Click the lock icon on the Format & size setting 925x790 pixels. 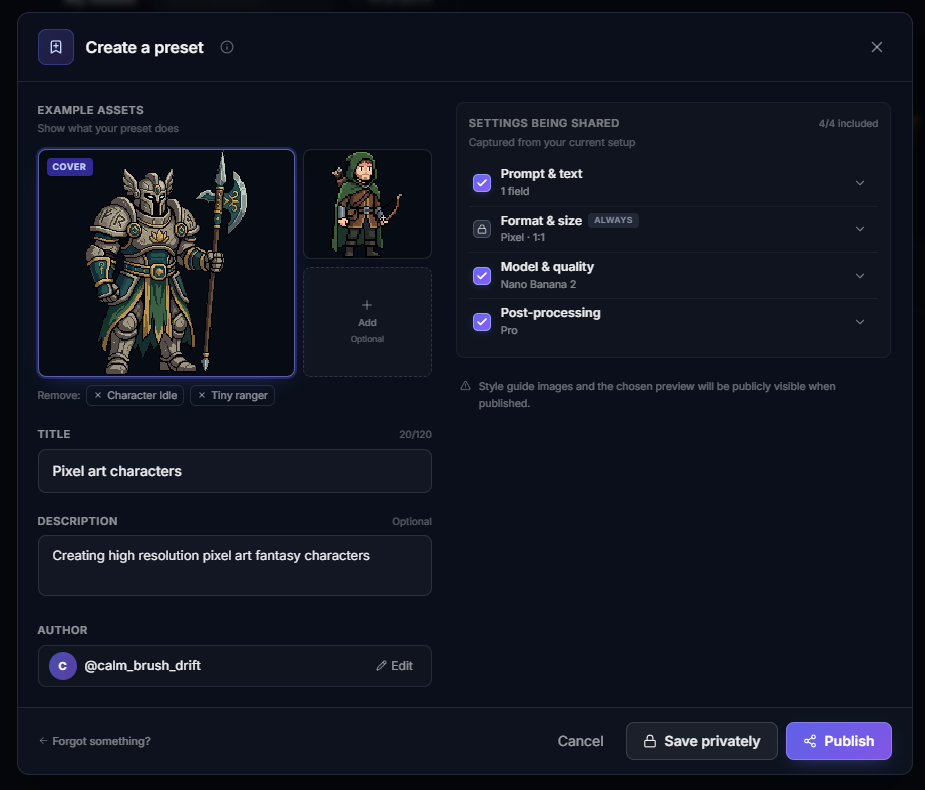tap(481, 228)
